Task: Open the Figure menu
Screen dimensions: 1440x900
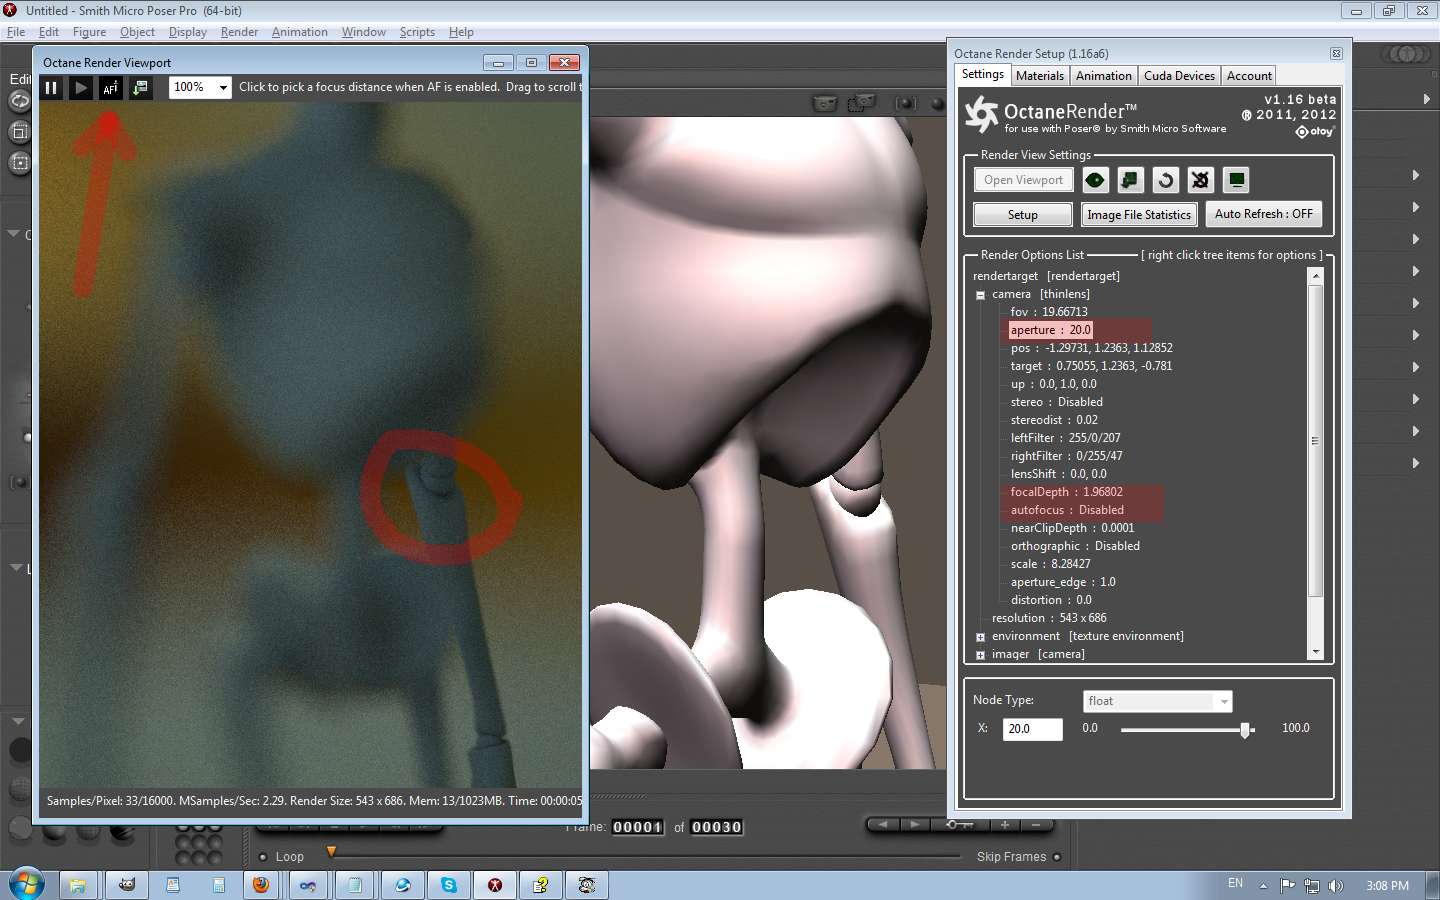Action: (89, 32)
